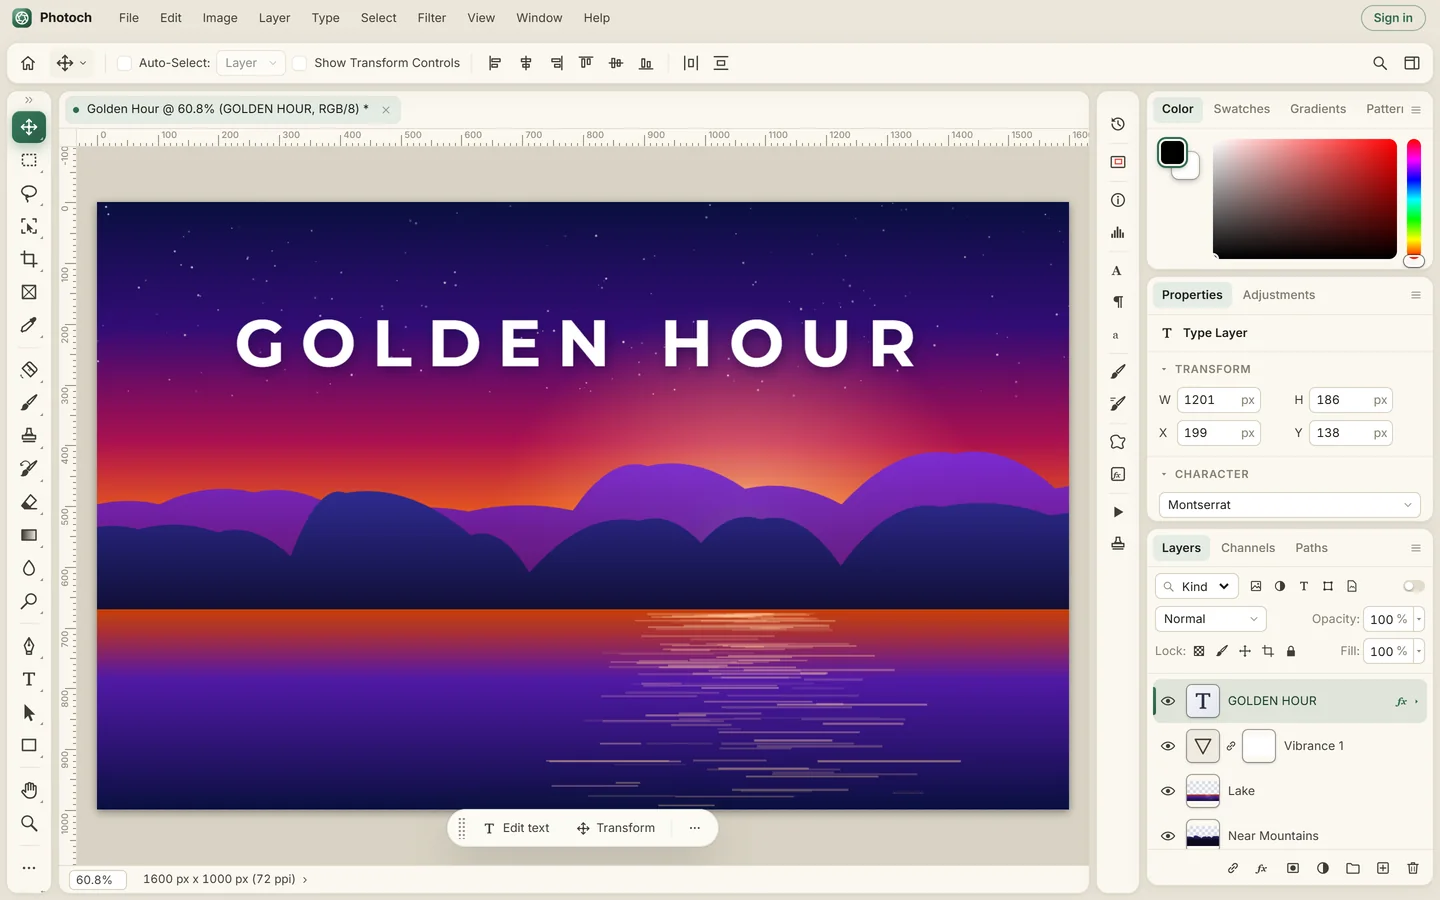The width and height of the screenshot is (1440, 900).
Task: Click the hue slider strip
Action: pos(1414,198)
